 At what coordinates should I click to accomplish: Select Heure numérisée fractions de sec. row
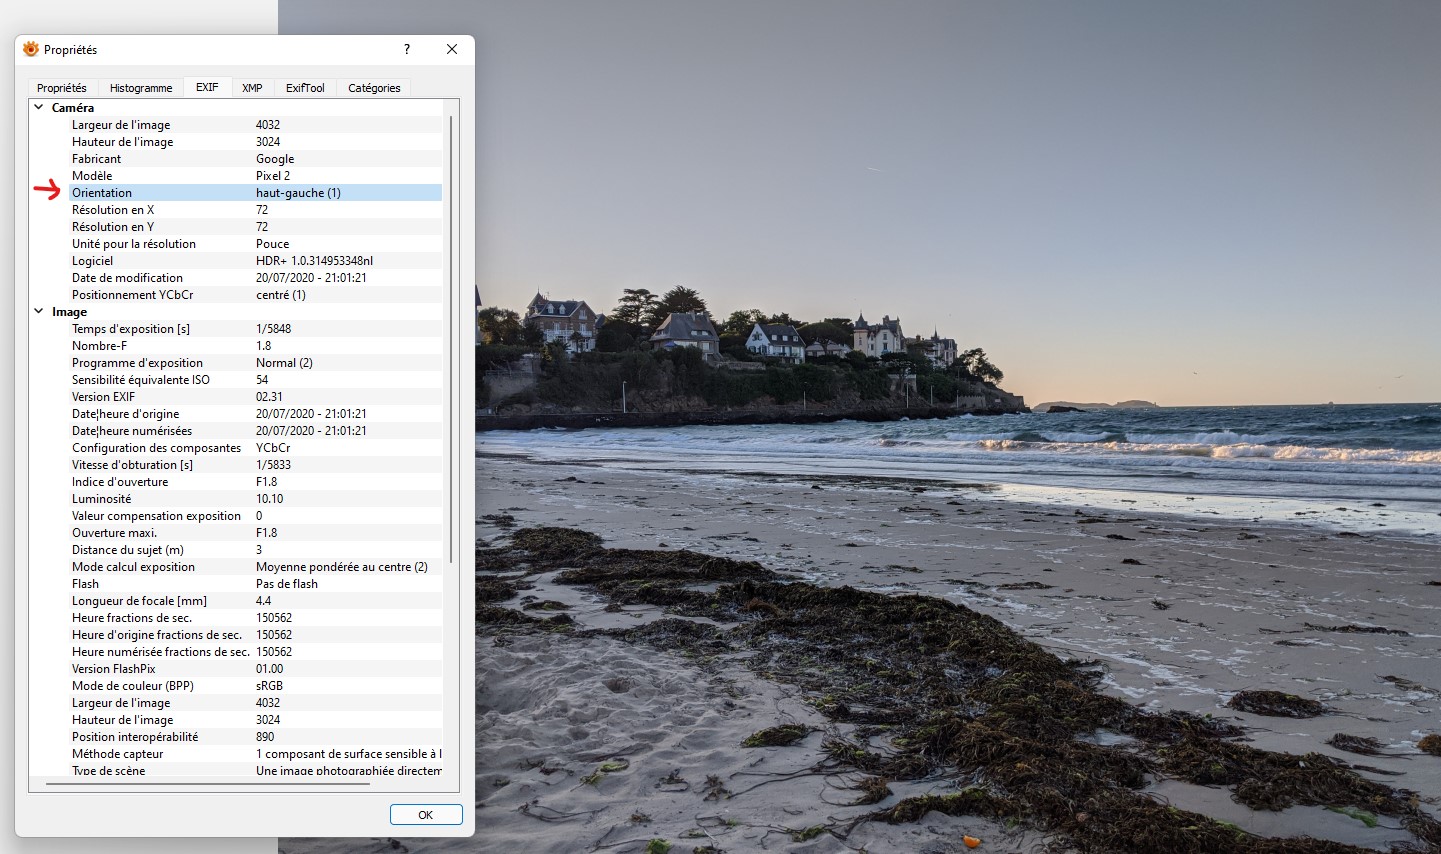pos(255,652)
